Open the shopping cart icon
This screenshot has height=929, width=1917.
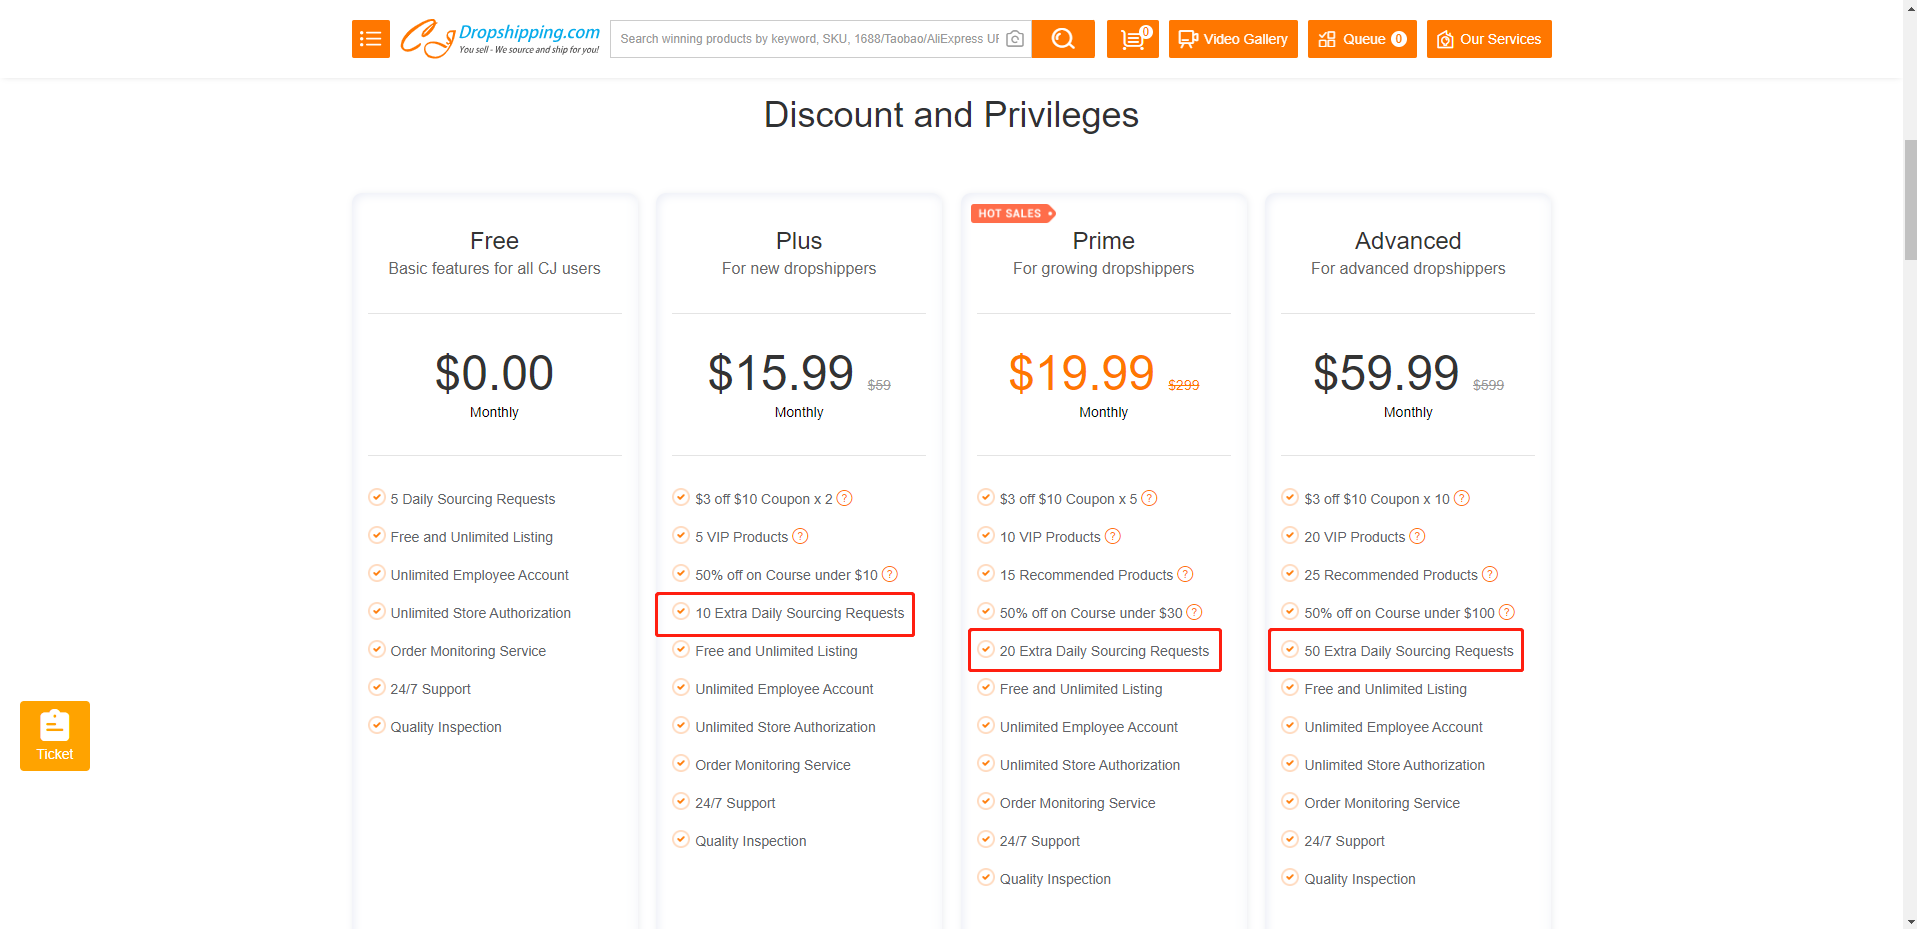click(x=1132, y=39)
